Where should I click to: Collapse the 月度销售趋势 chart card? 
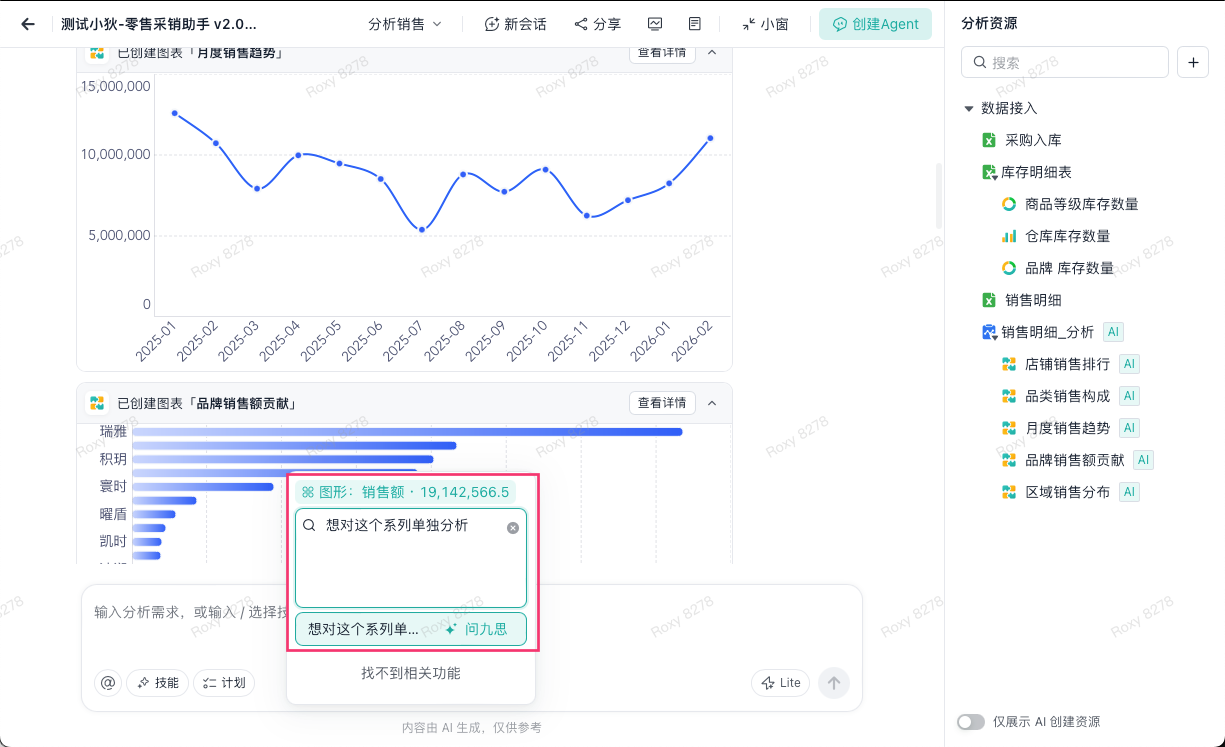click(712, 52)
